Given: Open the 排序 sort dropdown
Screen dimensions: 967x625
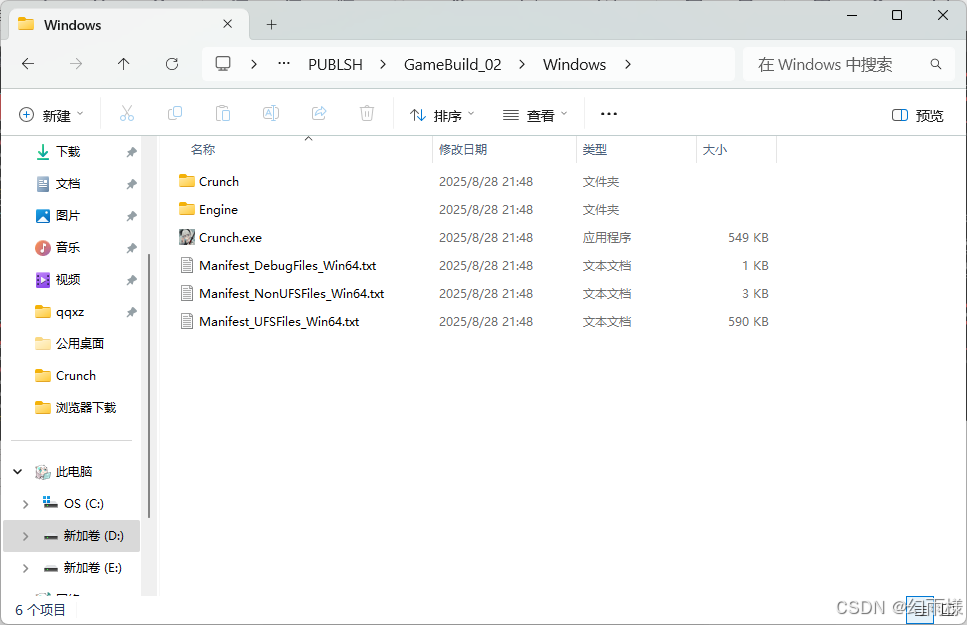Looking at the screenshot, I should click(442, 115).
